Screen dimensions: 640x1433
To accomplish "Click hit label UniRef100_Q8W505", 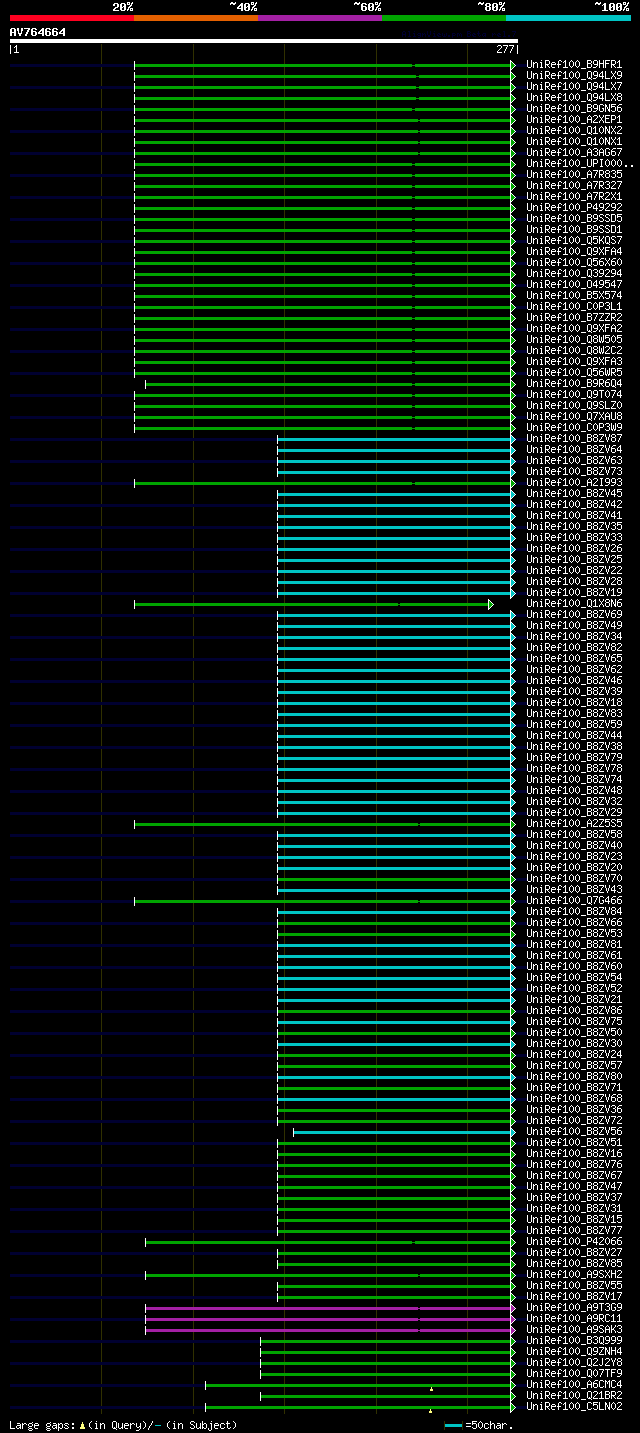I will 574,340.
